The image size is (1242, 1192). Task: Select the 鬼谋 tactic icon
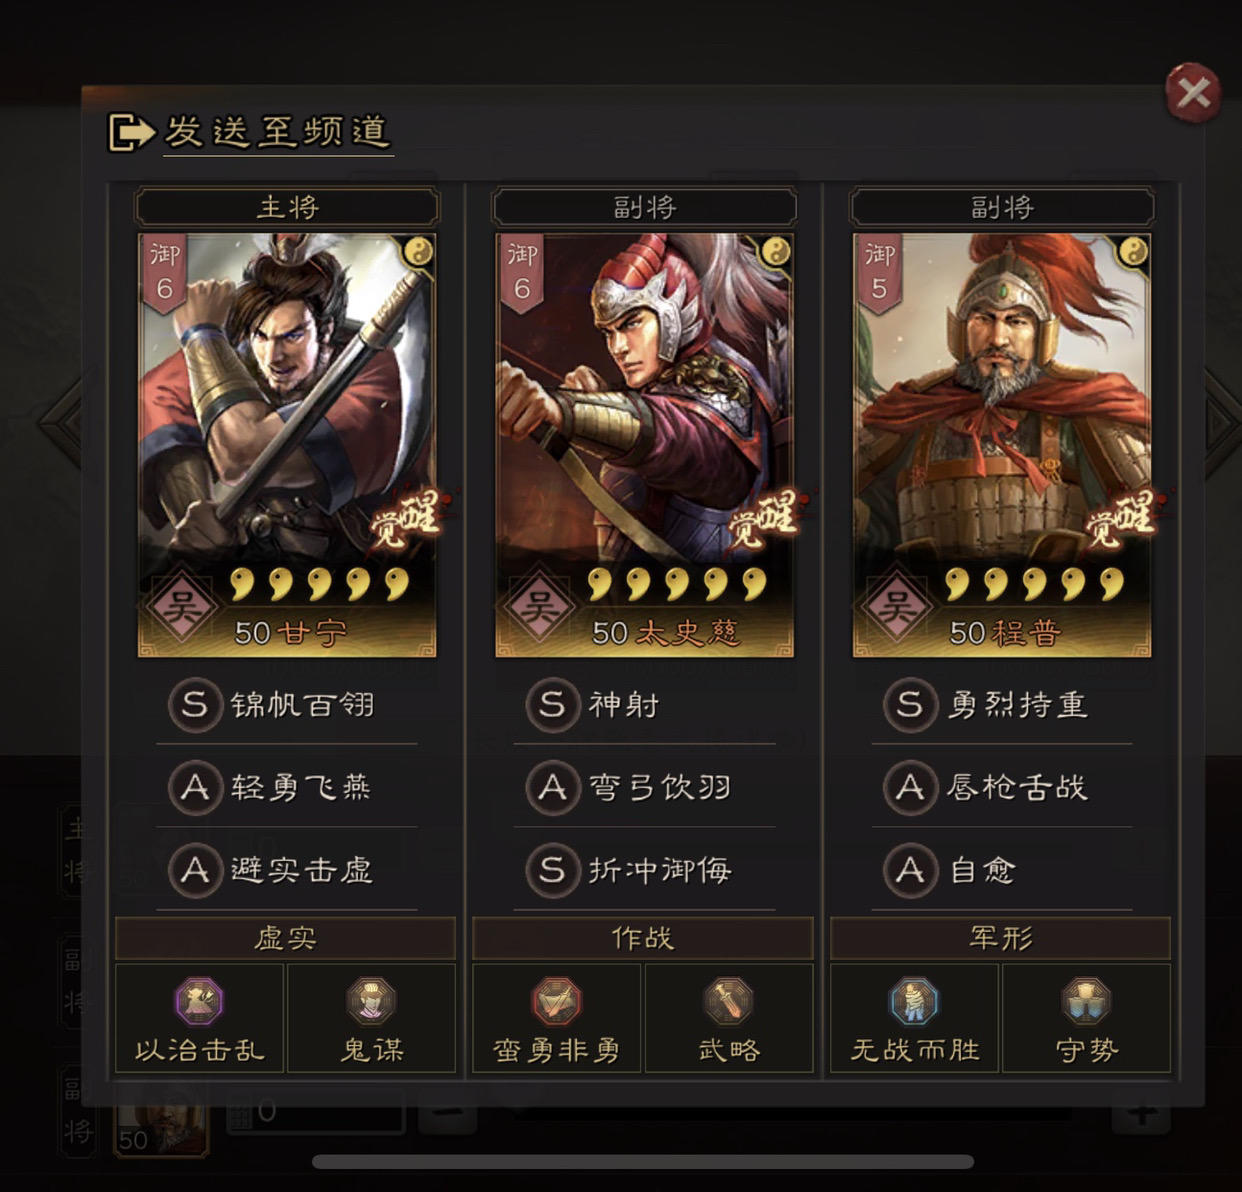371,1001
